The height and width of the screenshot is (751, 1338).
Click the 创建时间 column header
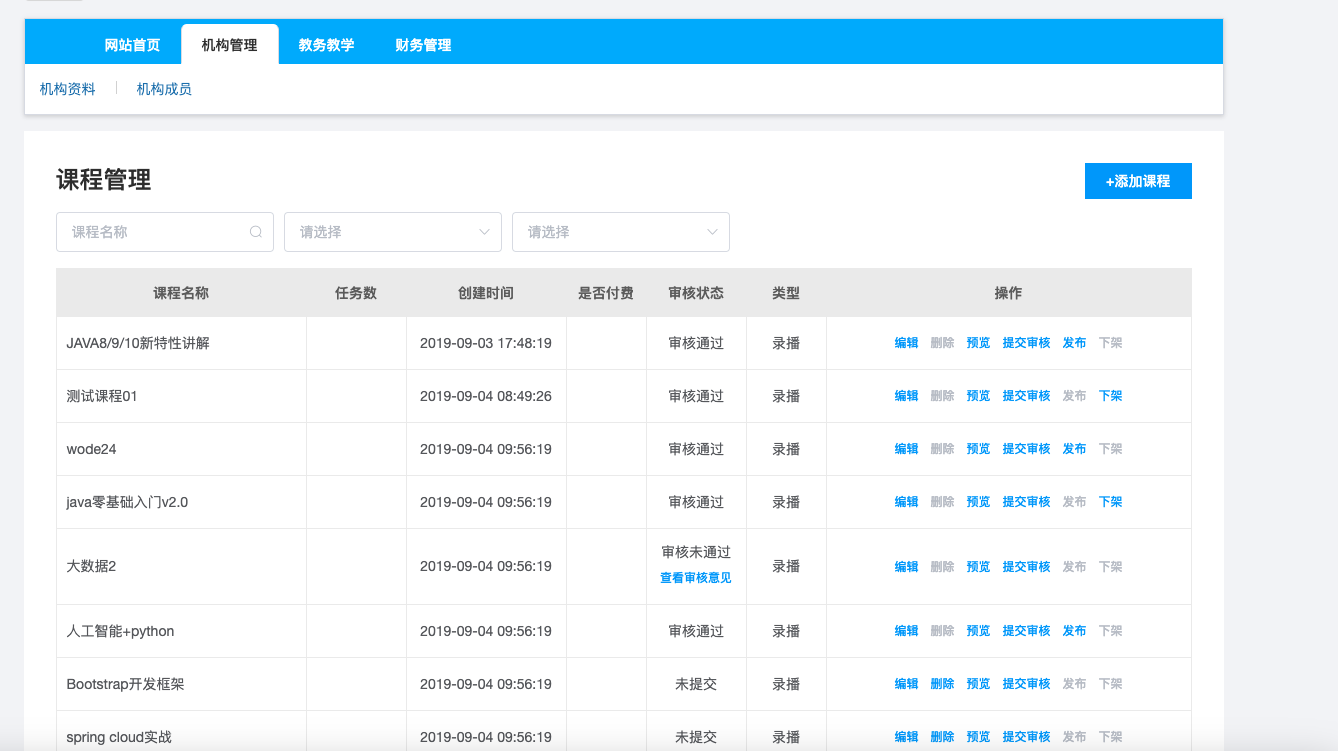coord(486,293)
